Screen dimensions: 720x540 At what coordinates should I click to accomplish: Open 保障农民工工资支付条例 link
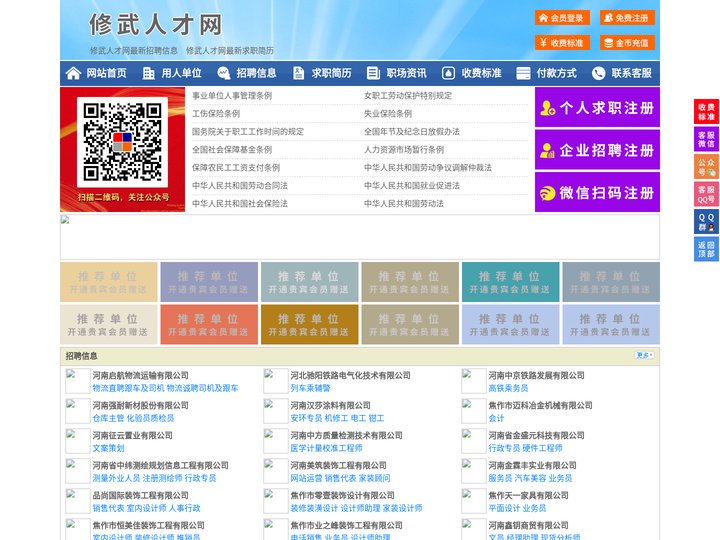pos(236,167)
